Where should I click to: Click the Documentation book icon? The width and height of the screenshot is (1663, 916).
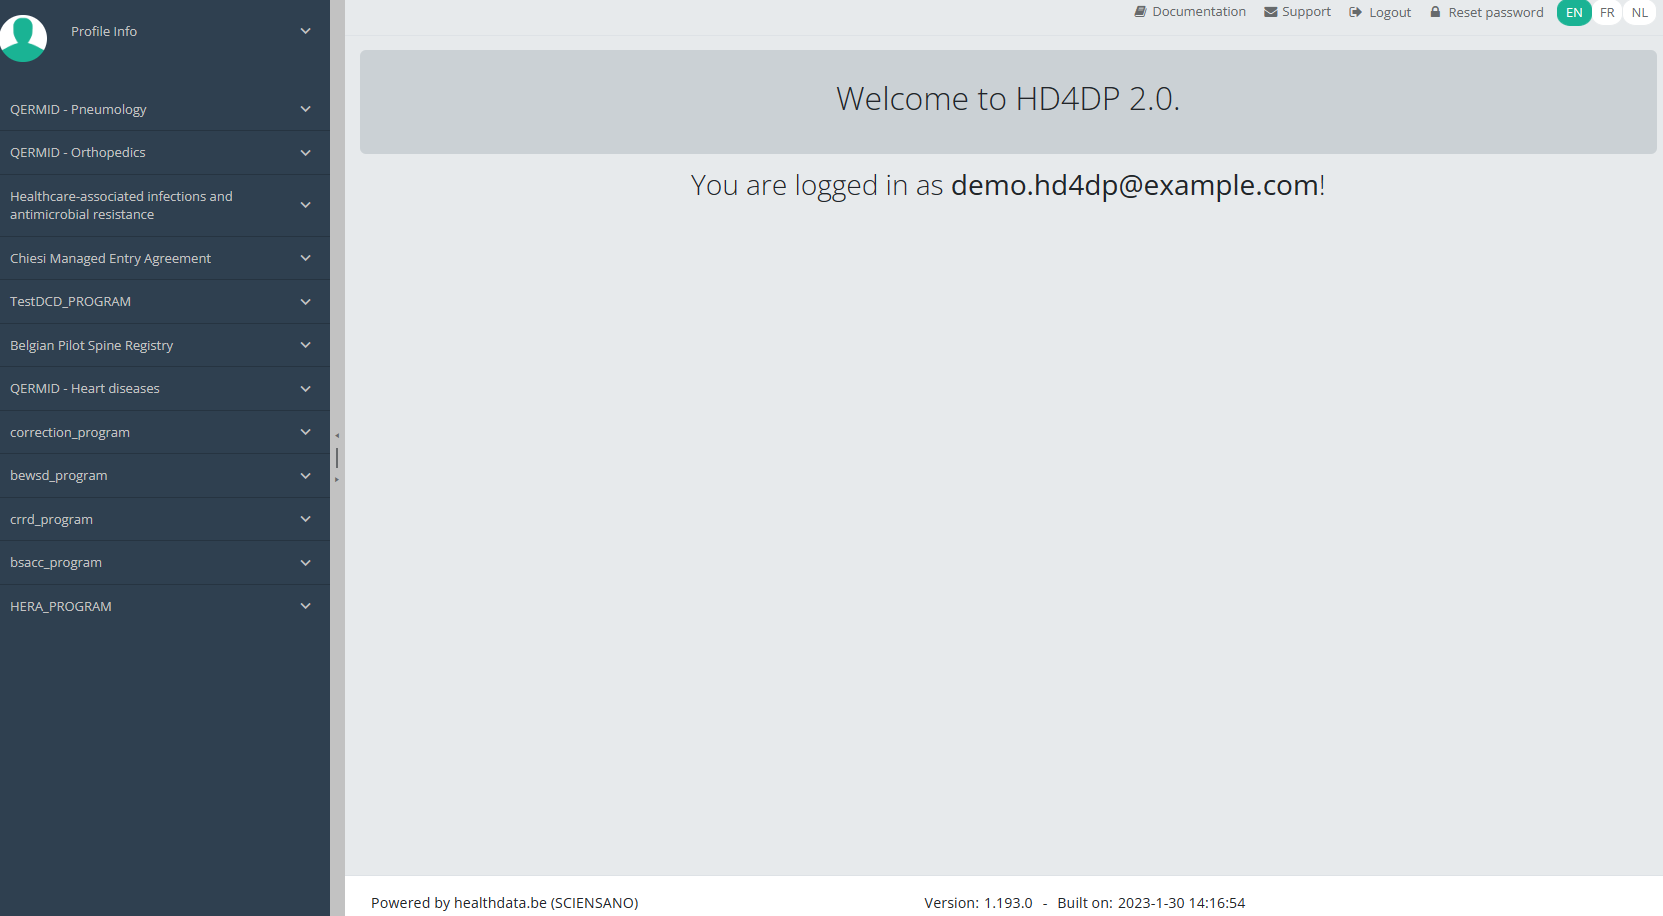pyautogui.click(x=1140, y=12)
